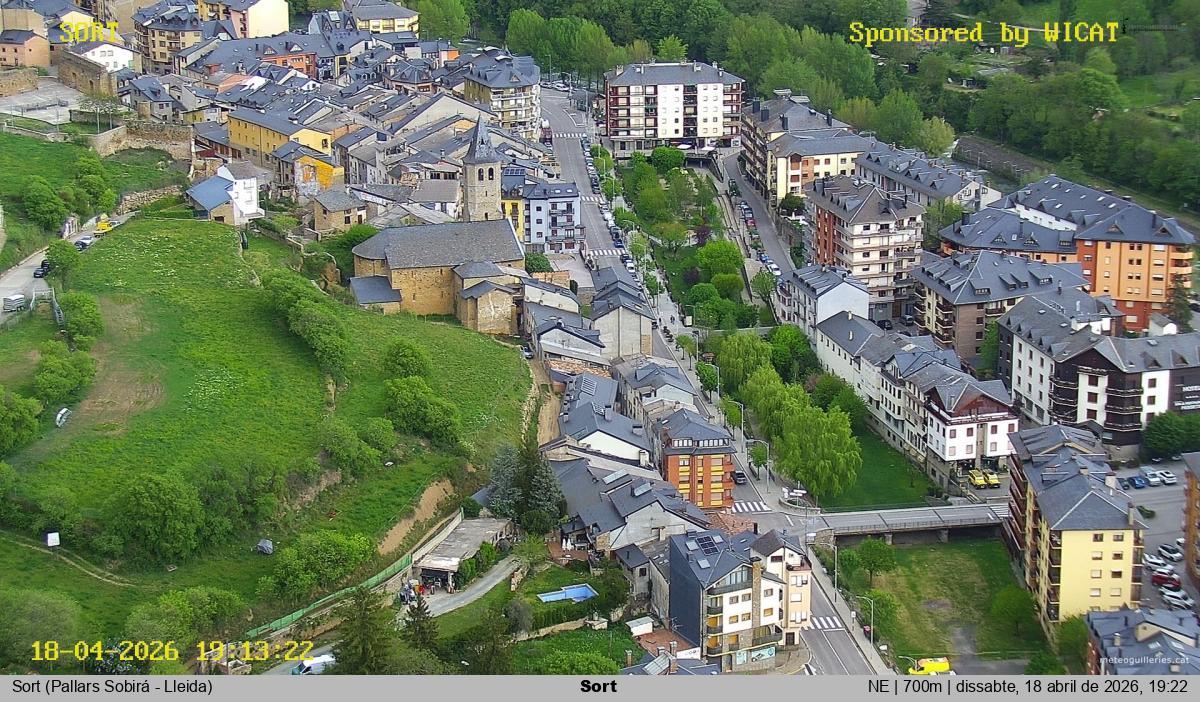Viewport: 1200px width, 702px height.
Task: Click the blue swimming pool
Action: point(566,594)
